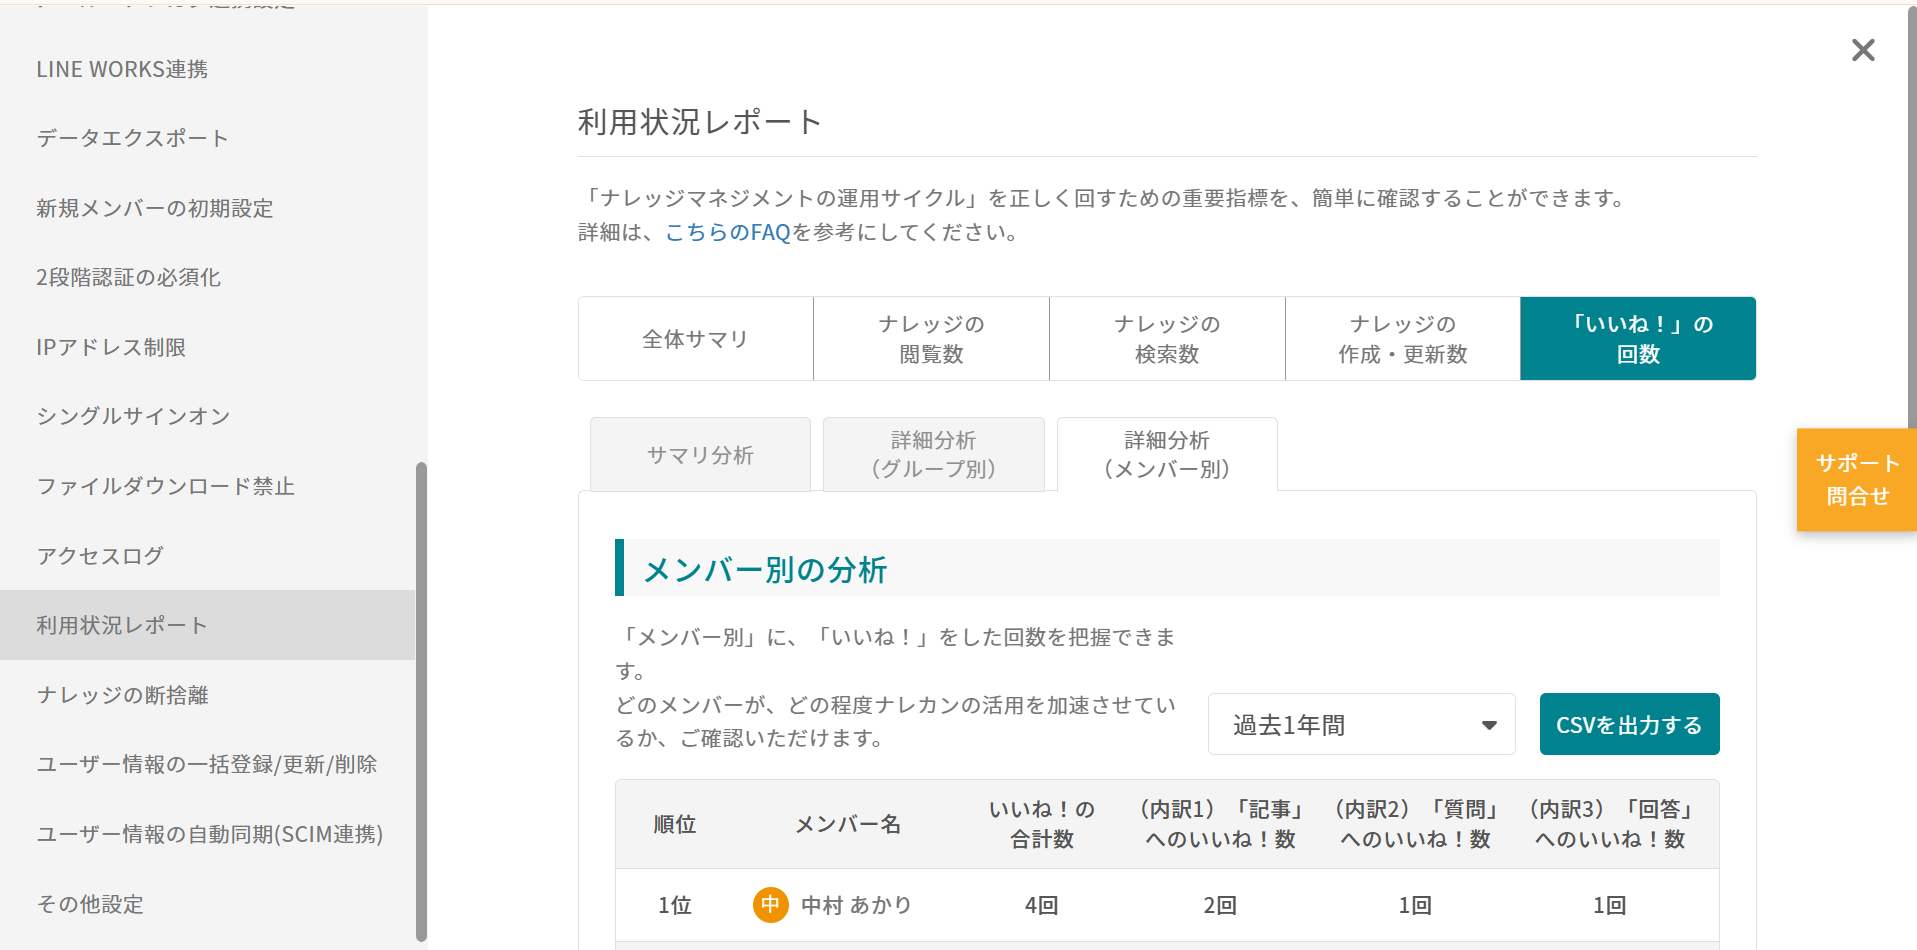Open ナレッジの断捨離 menu item

coord(122,695)
